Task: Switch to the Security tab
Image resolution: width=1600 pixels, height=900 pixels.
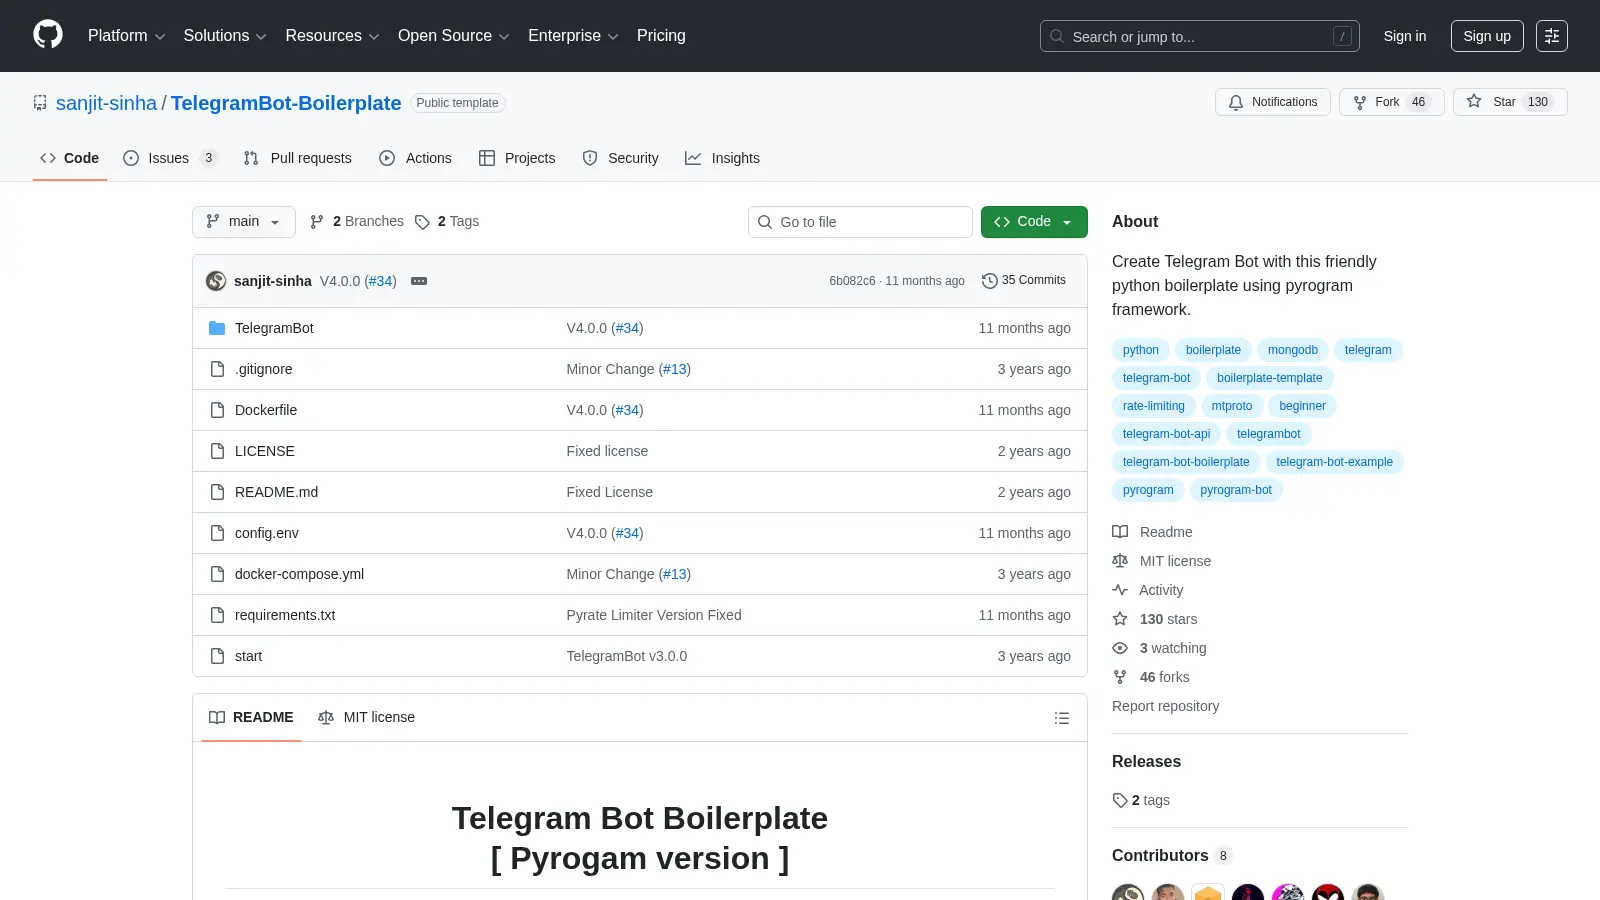Action: point(621,158)
